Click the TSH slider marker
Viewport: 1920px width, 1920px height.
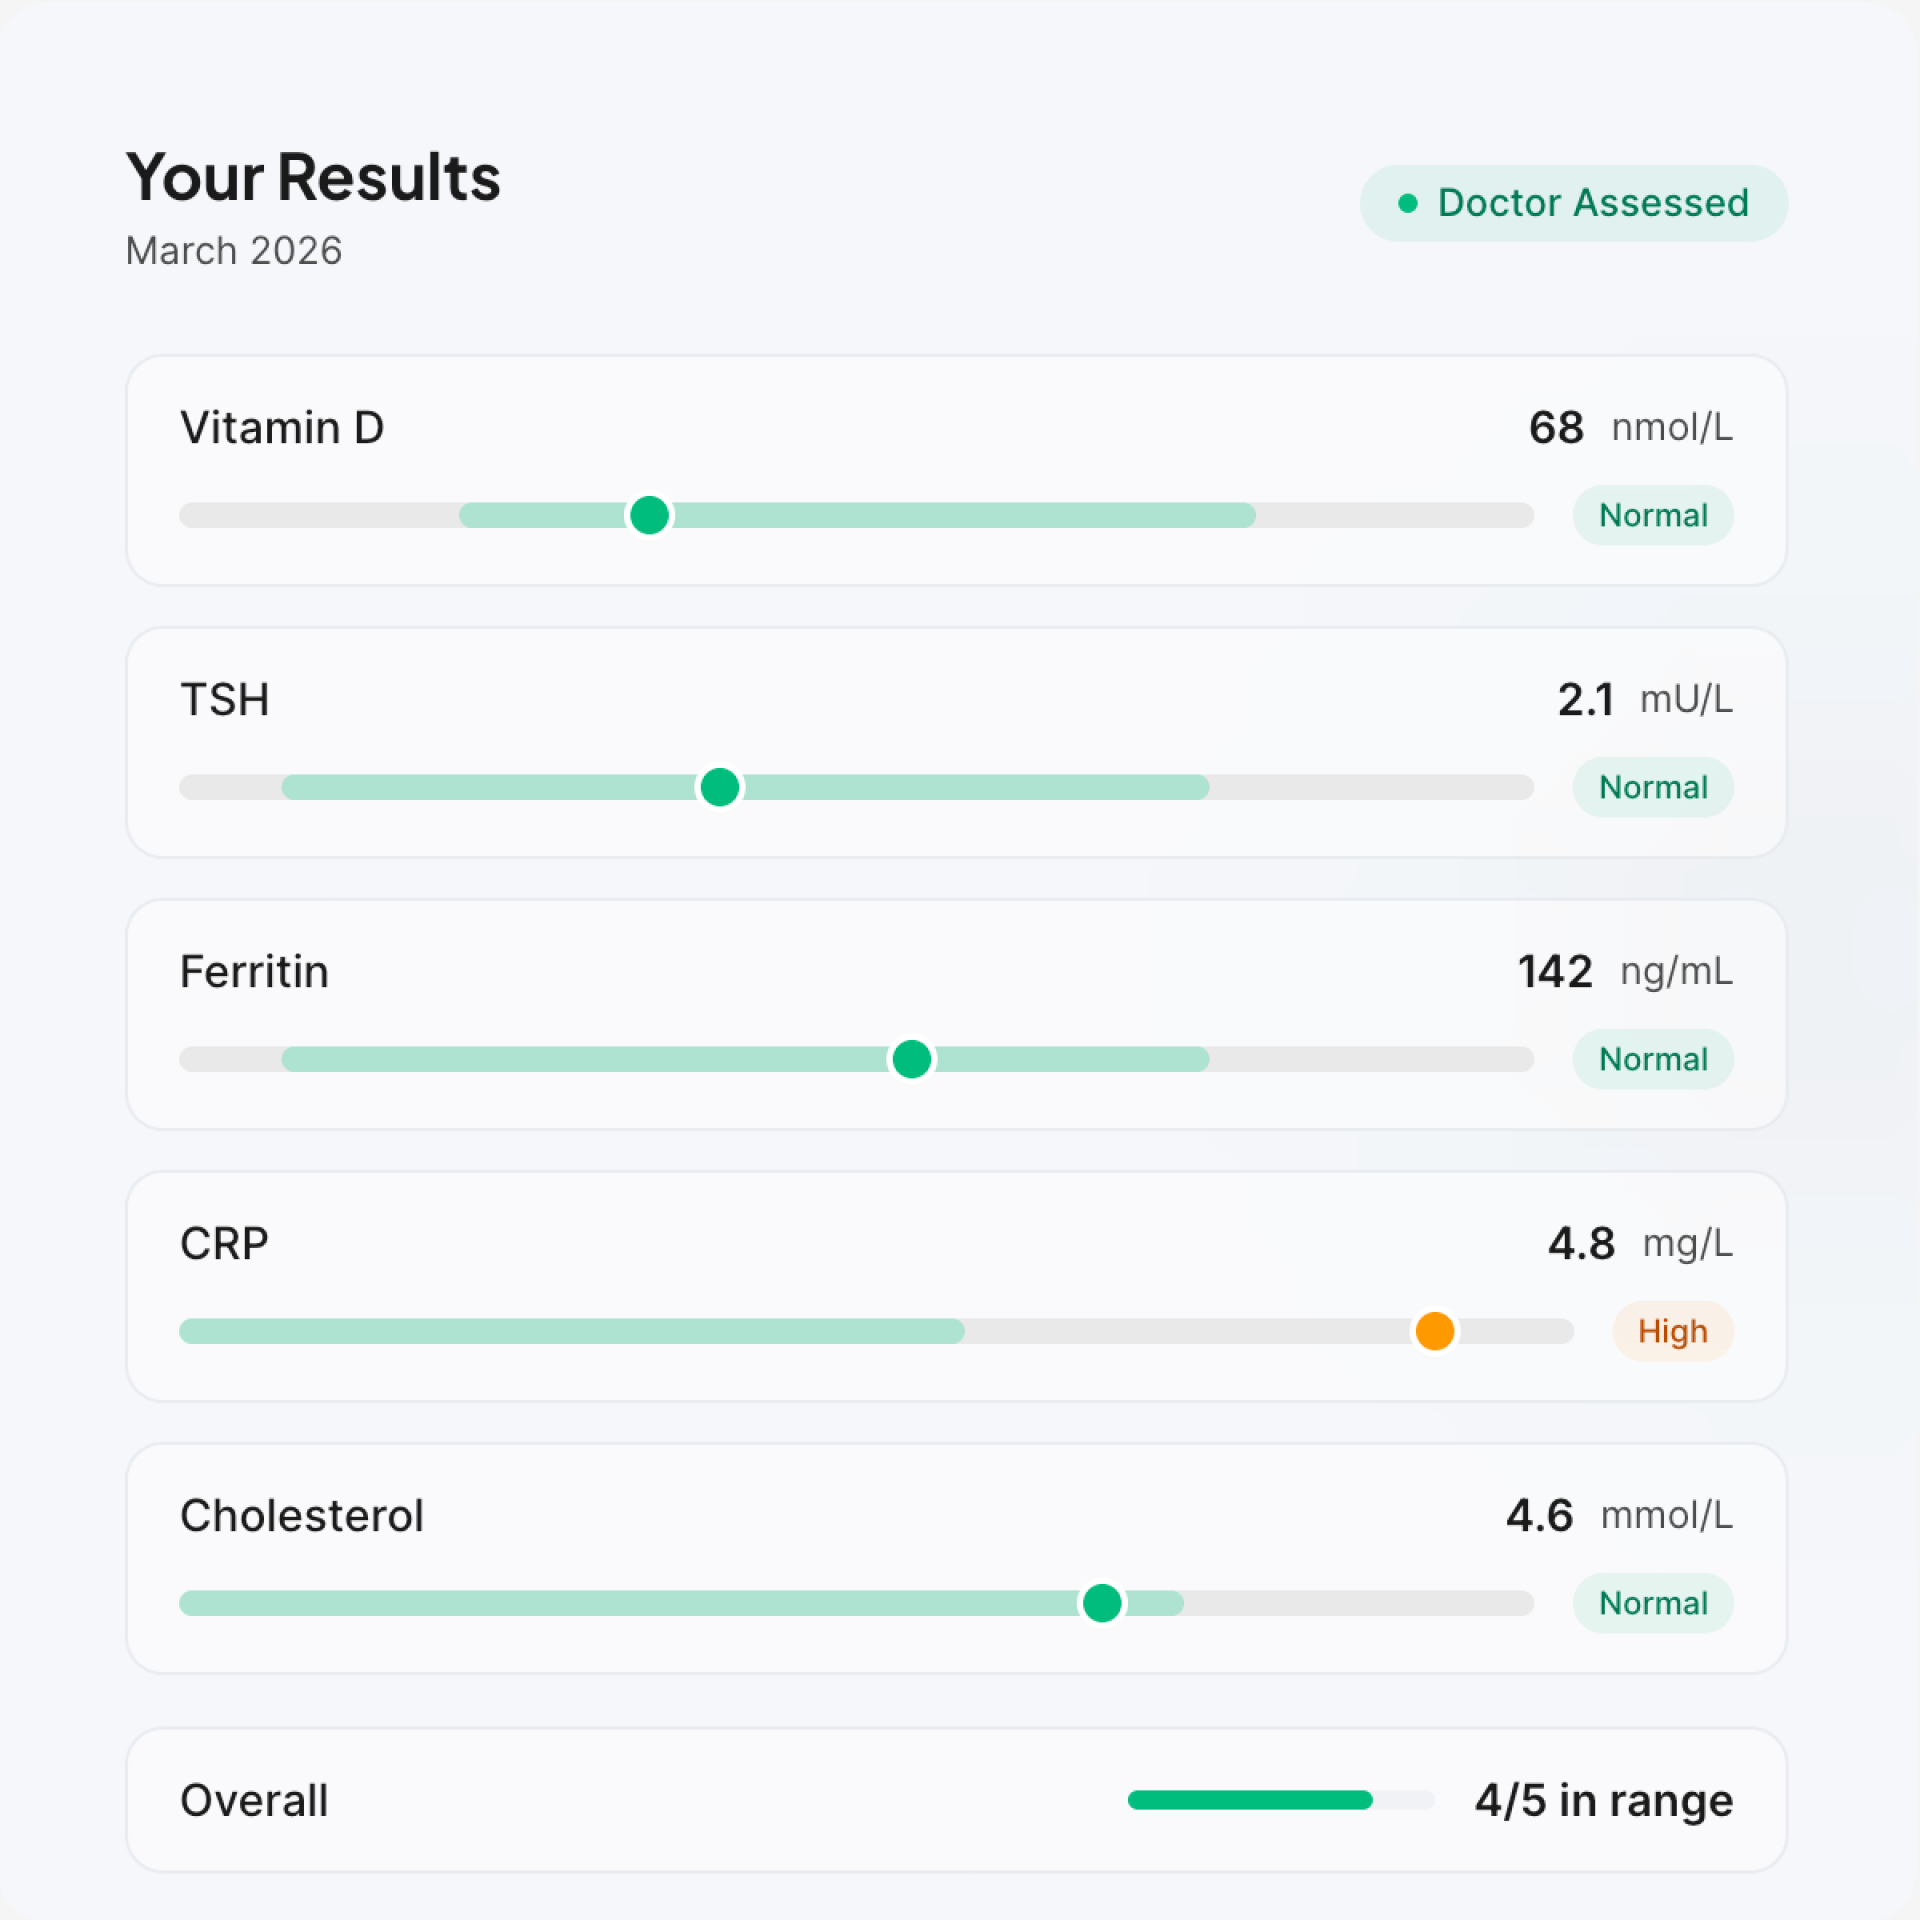point(720,787)
